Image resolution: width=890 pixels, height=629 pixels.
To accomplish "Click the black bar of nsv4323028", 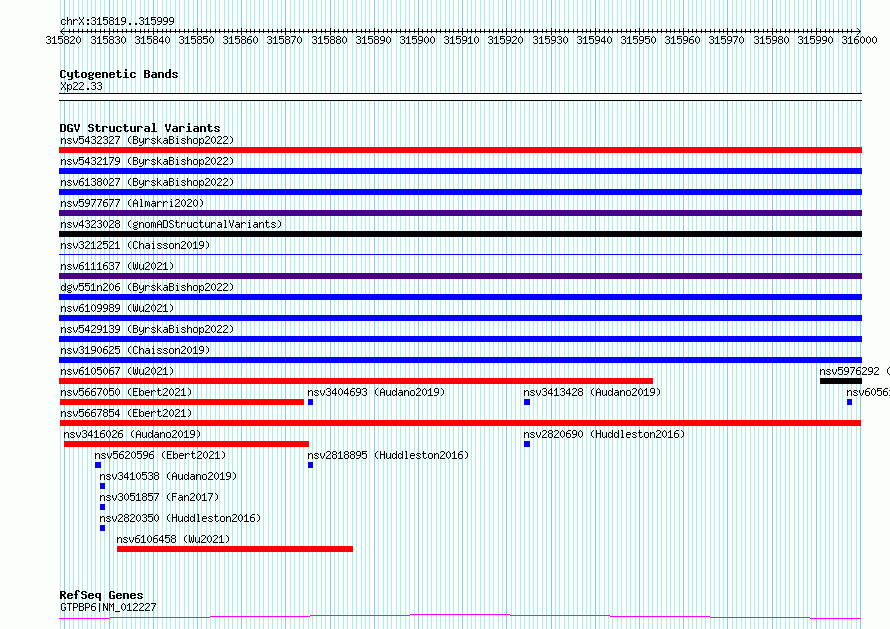I will click(x=460, y=234).
